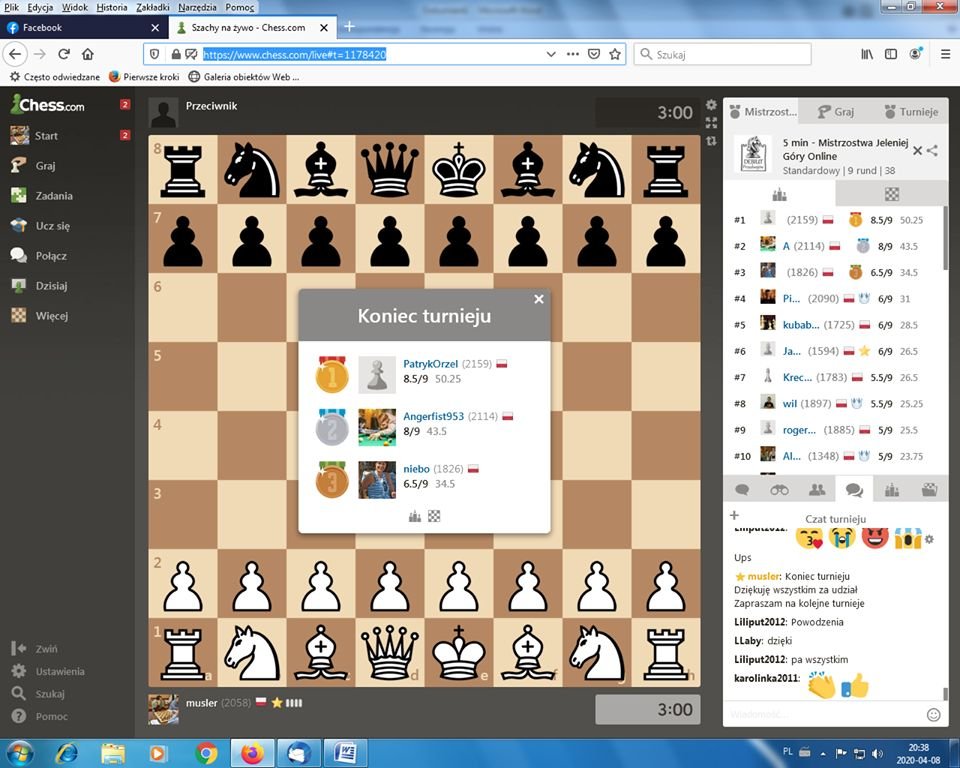This screenshot has width=960, height=768.
Task: Open the Narzędzia menu
Action: pyautogui.click(x=197, y=7)
